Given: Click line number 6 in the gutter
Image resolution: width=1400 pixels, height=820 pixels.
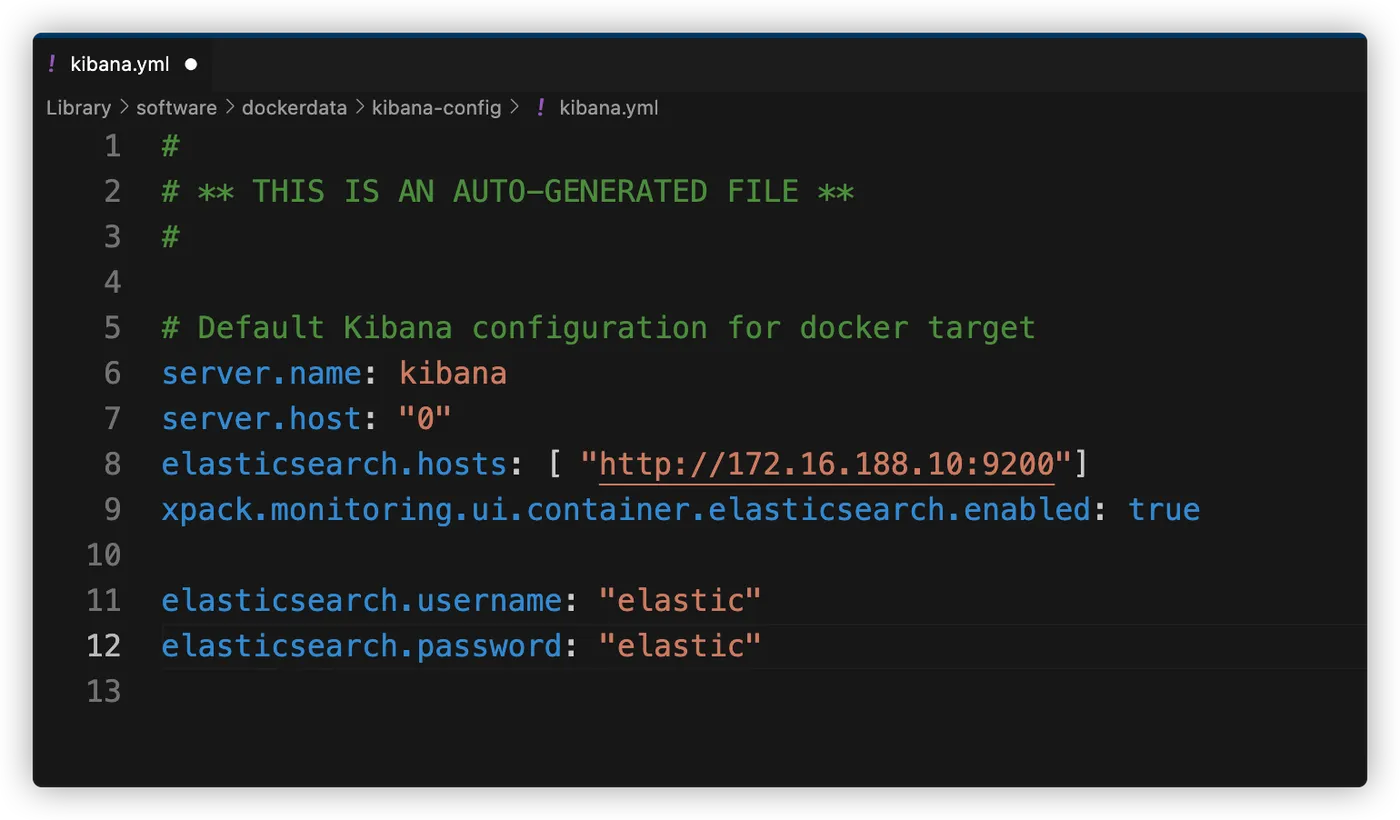Looking at the screenshot, I should (112, 373).
